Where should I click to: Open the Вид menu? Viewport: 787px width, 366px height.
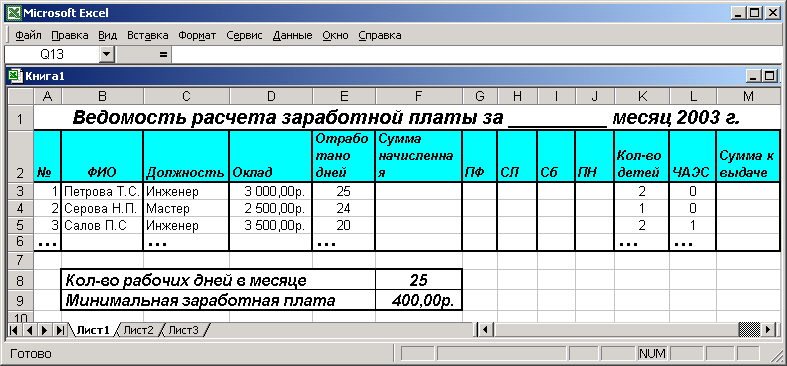tap(107, 36)
